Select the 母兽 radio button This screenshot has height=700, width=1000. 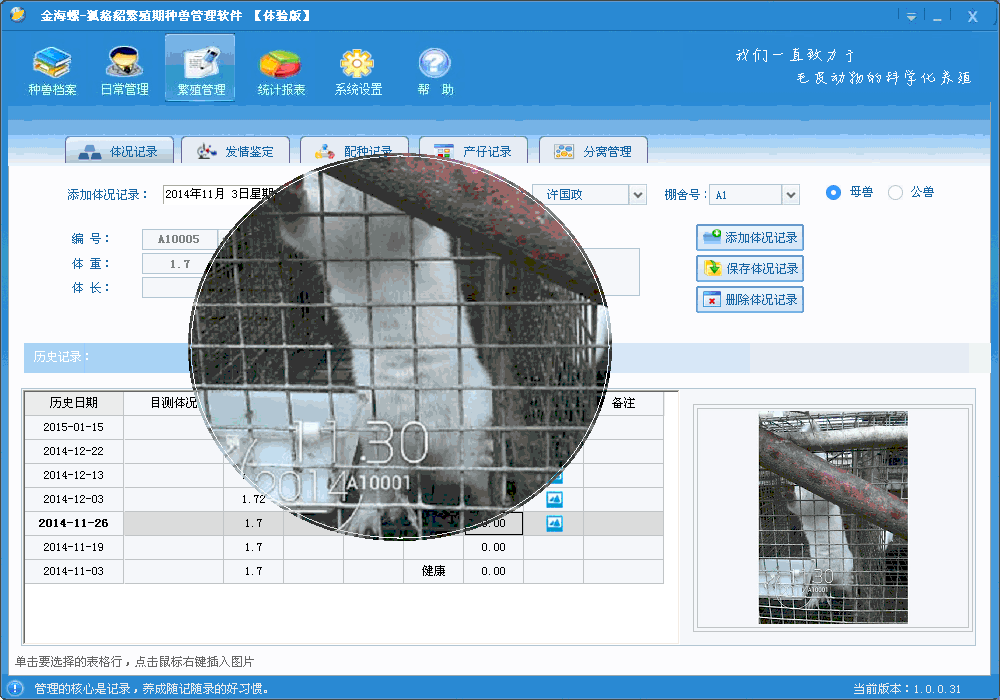pos(833,192)
